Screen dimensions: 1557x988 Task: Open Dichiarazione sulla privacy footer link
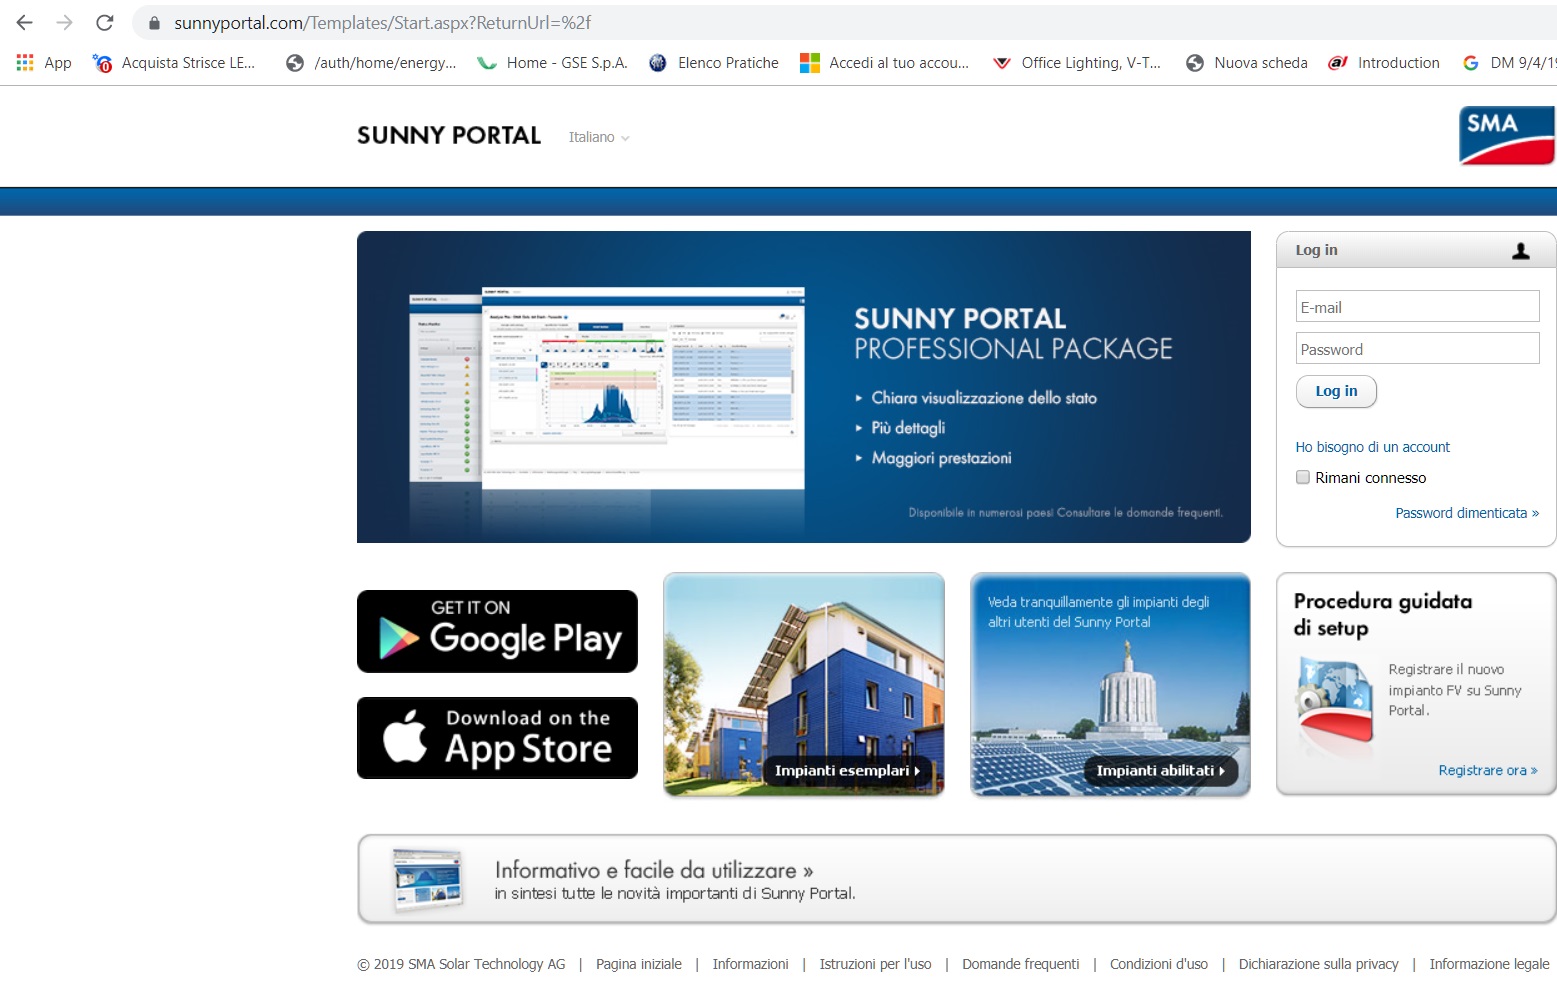pyautogui.click(x=1319, y=964)
